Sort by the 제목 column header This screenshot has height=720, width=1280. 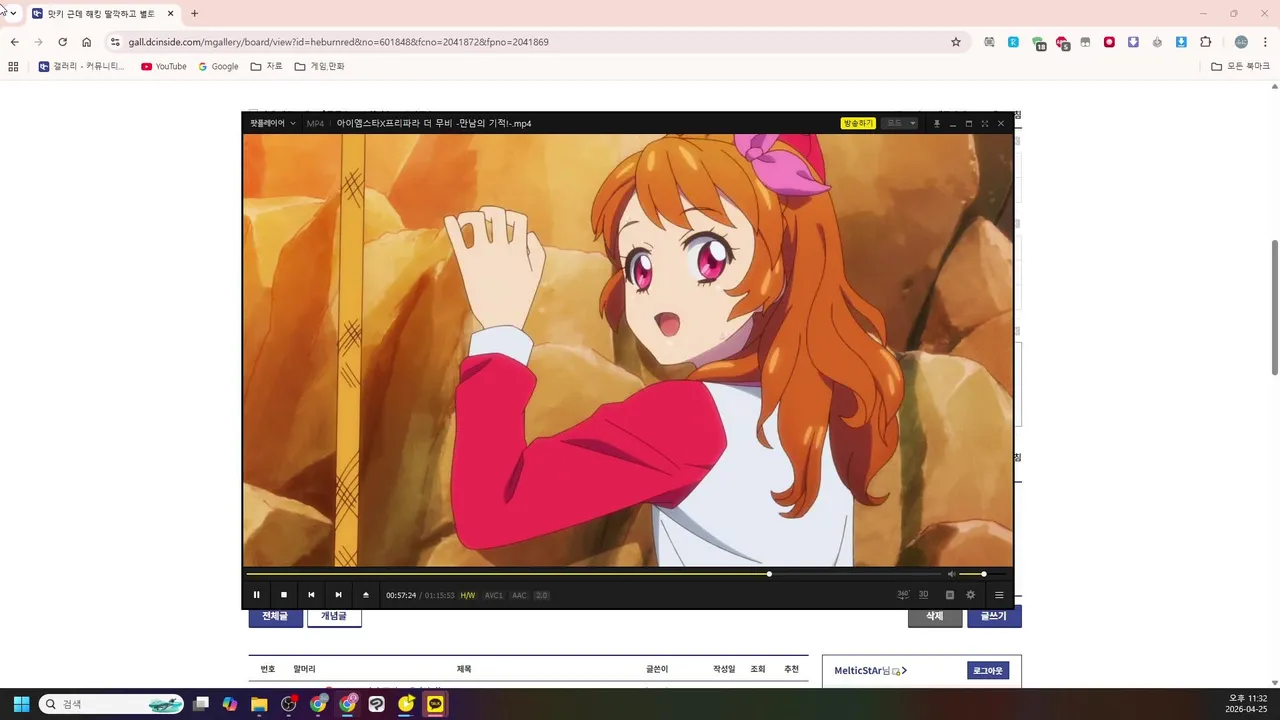464,669
